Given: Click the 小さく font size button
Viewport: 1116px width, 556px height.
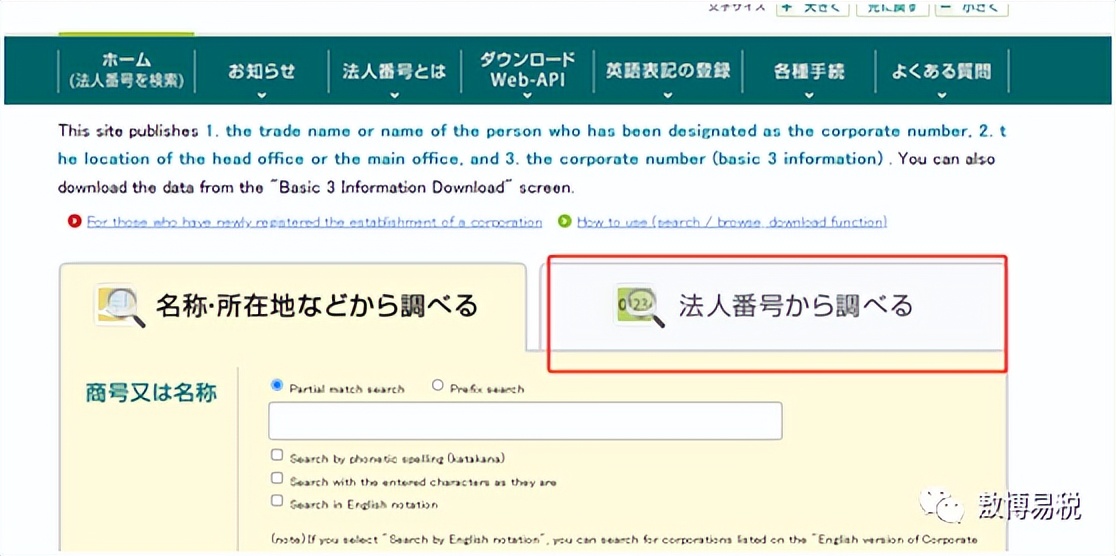Looking at the screenshot, I should click(972, 7).
